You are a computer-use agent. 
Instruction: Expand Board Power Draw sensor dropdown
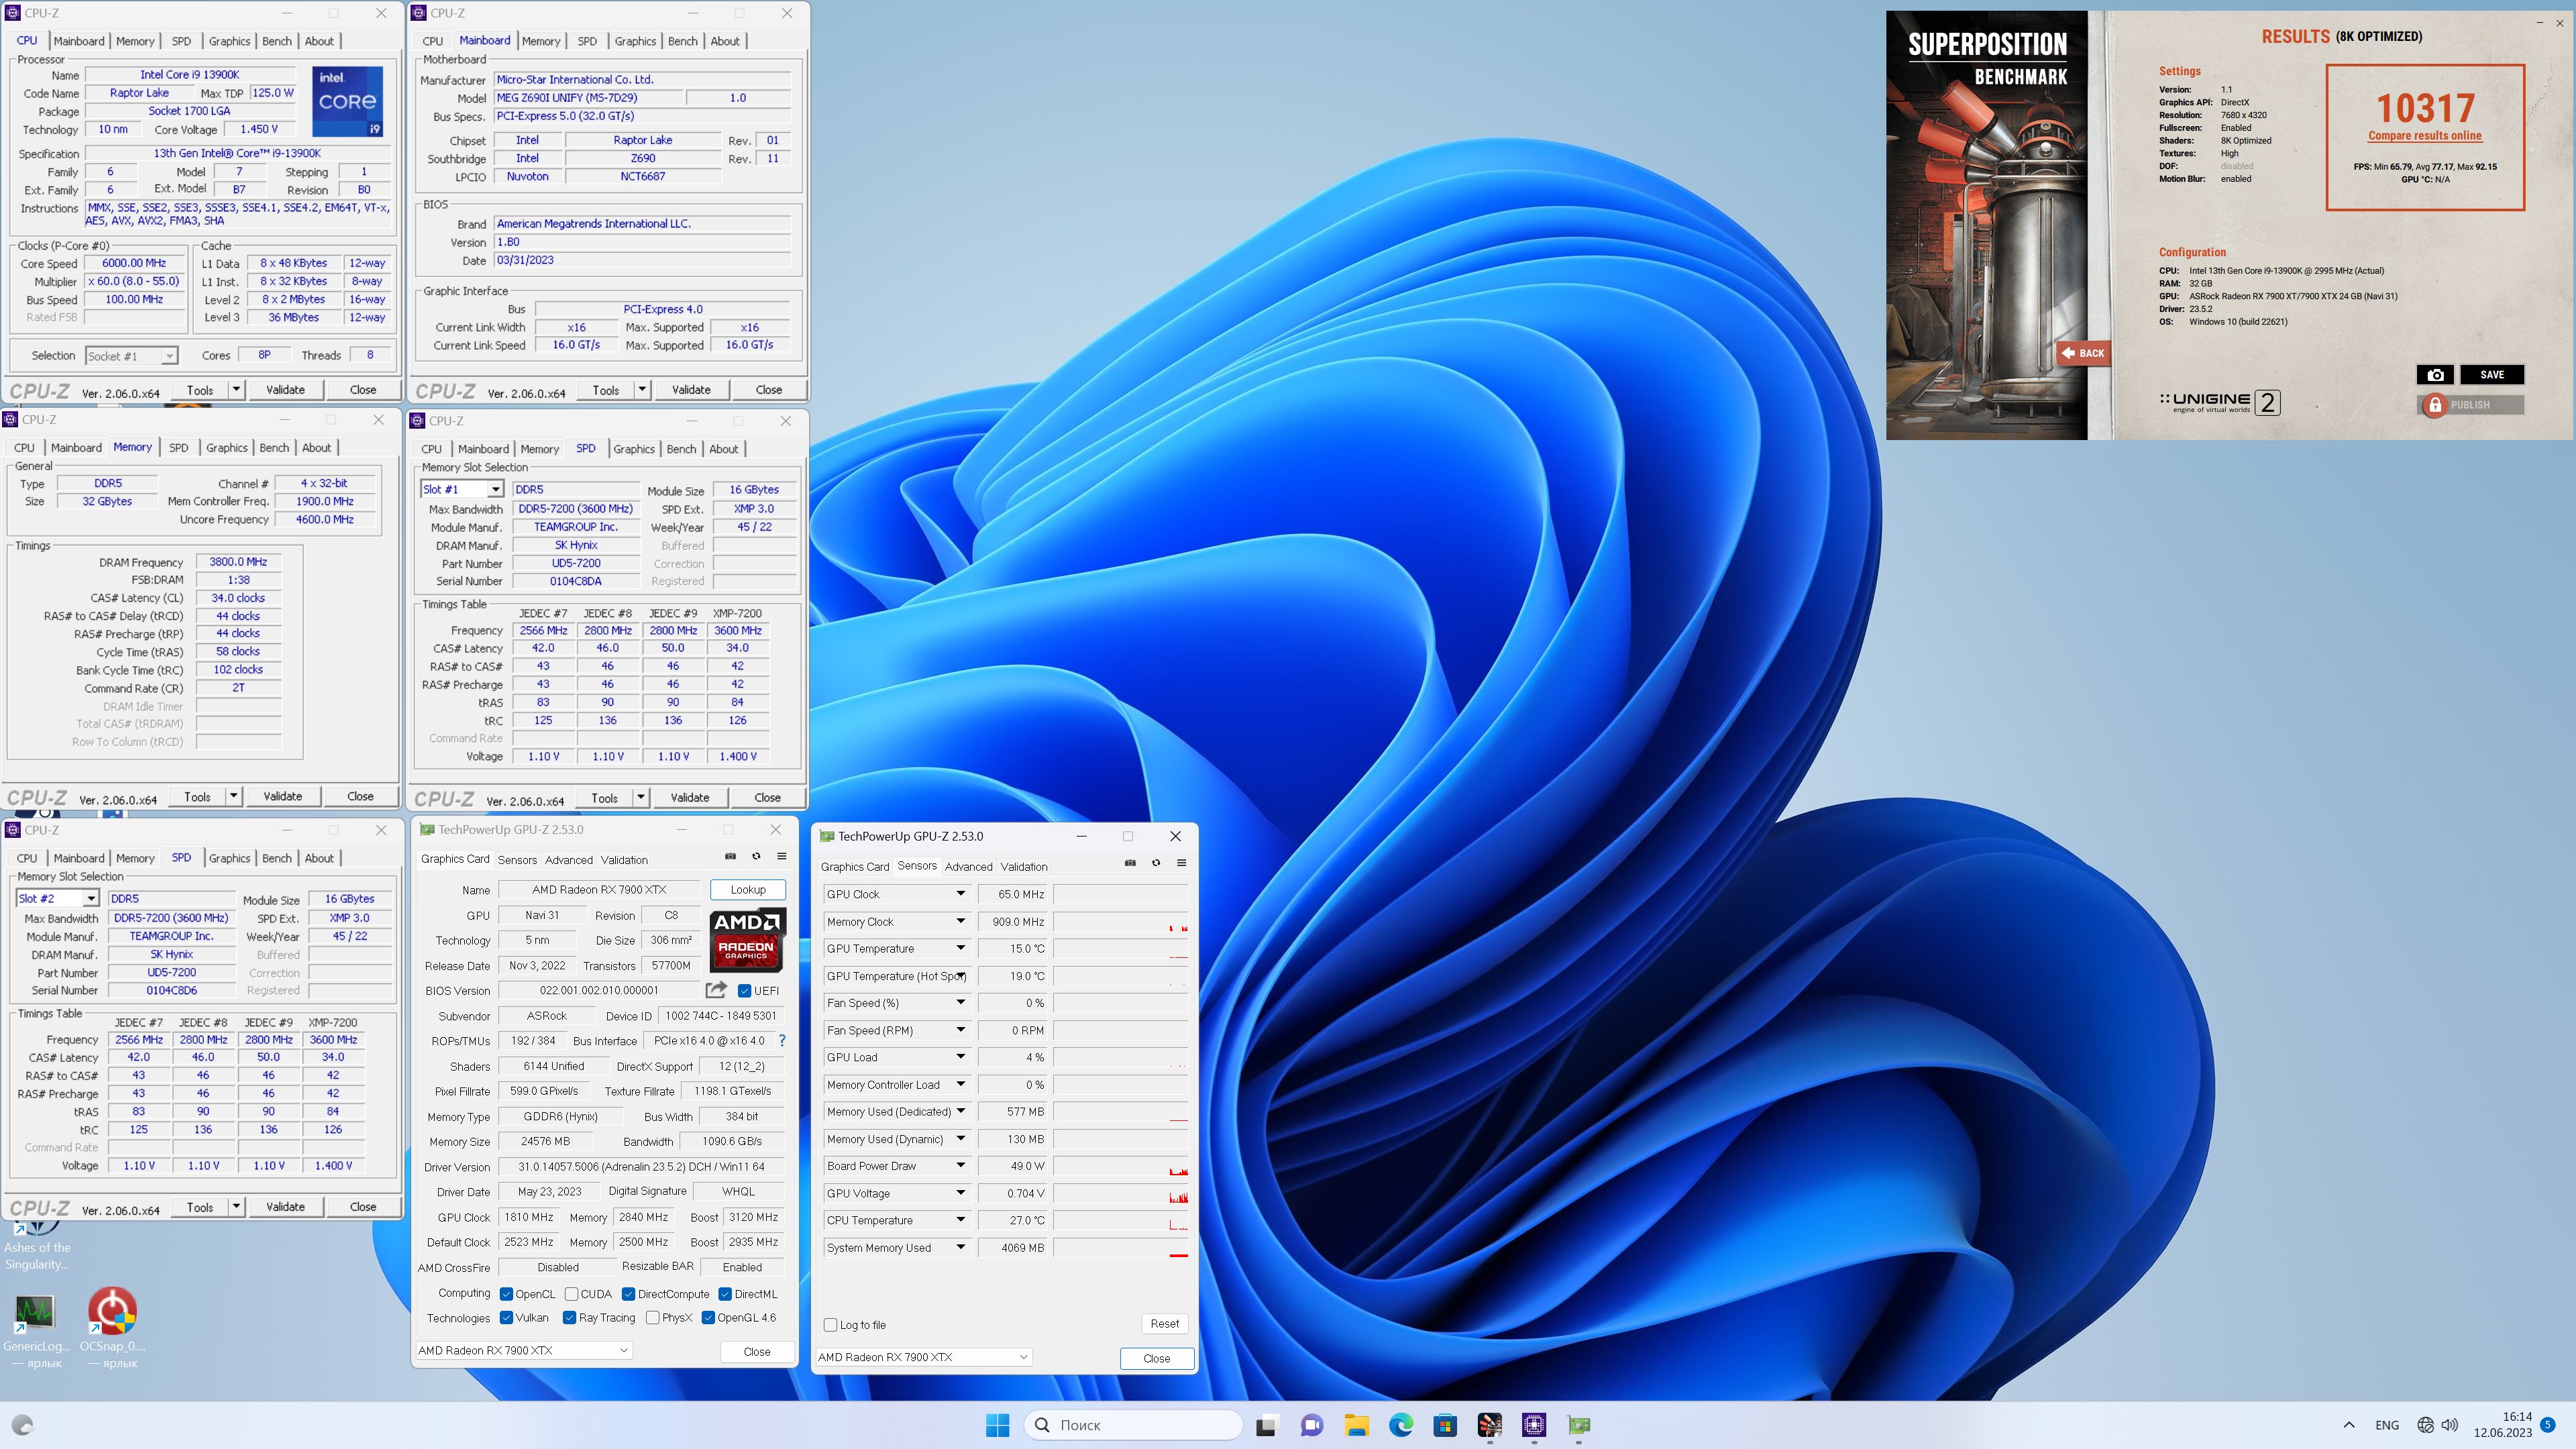click(x=960, y=1166)
